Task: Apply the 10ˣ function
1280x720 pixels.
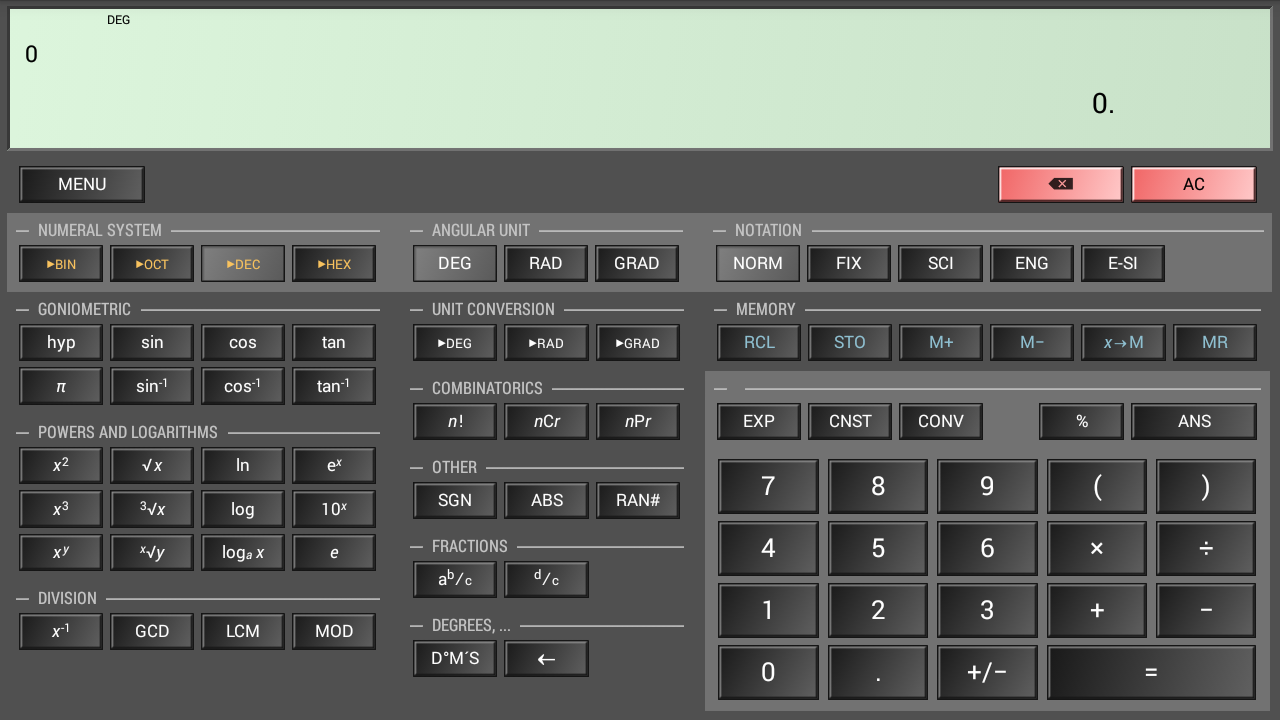Action: 334,509
